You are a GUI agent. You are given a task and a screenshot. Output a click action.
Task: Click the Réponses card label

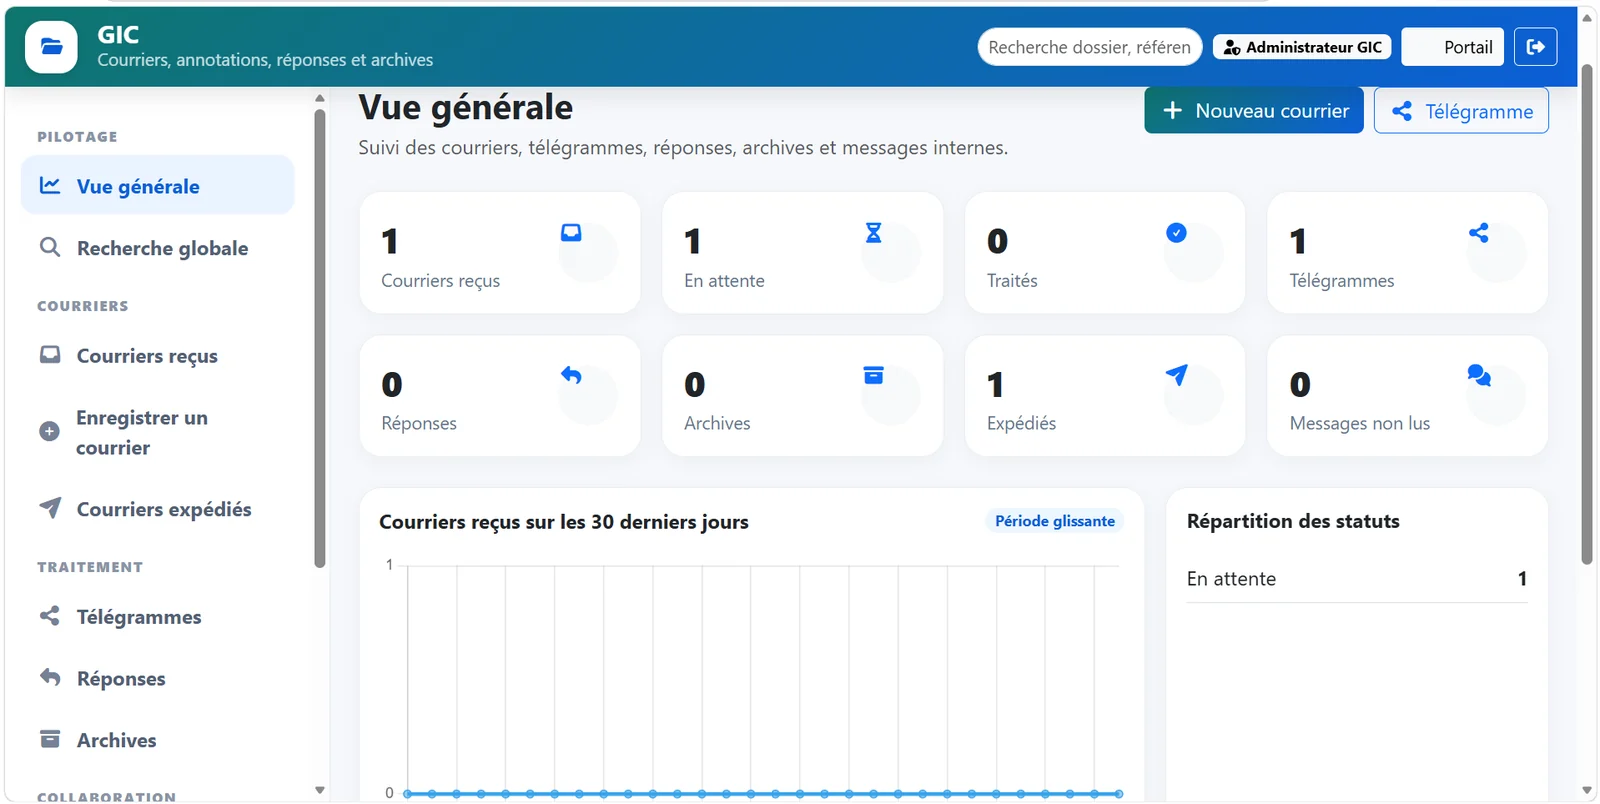point(419,423)
